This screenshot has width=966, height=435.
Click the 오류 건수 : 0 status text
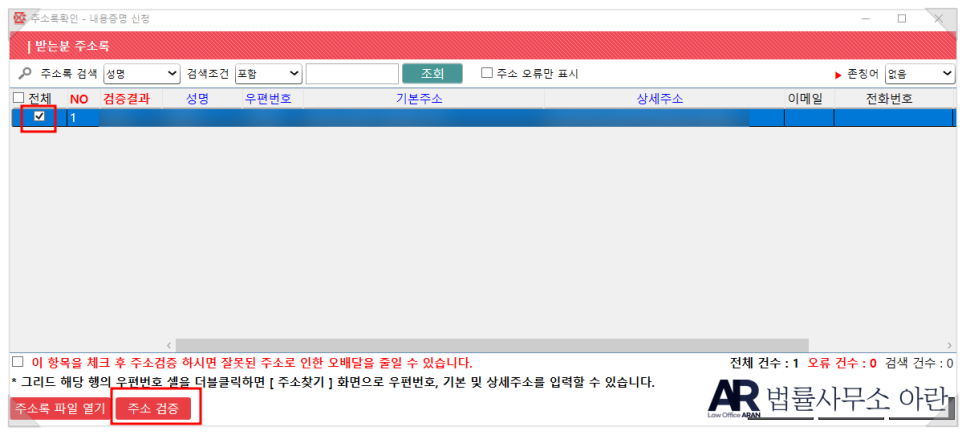(842, 363)
